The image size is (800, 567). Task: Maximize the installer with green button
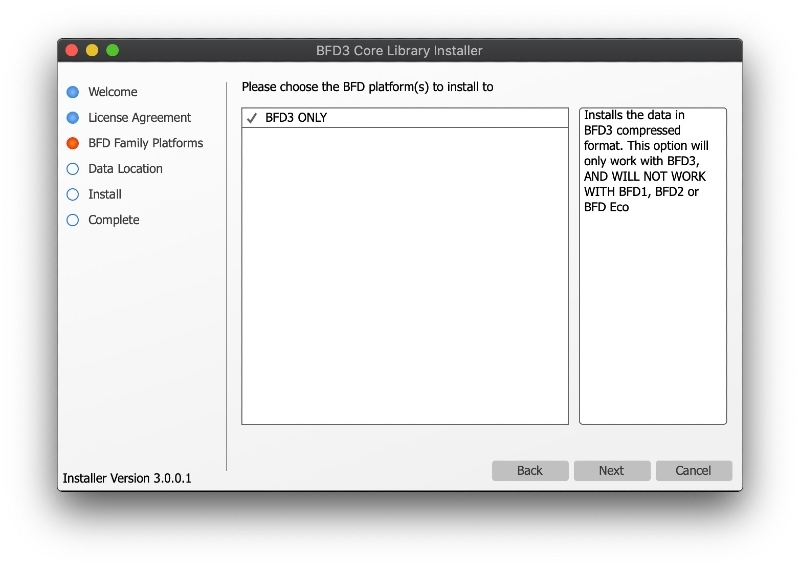[x=113, y=51]
